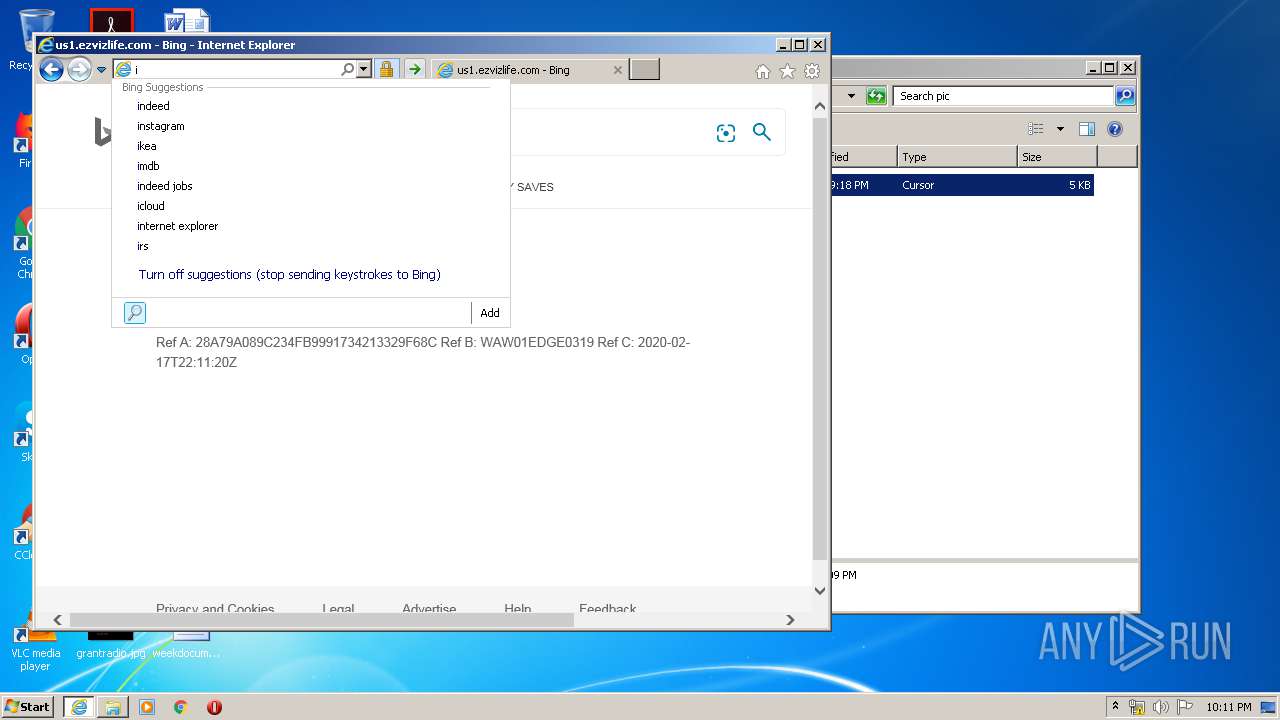
Task: Open VLC media player desktop shortcut
Action: [x=35, y=645]
